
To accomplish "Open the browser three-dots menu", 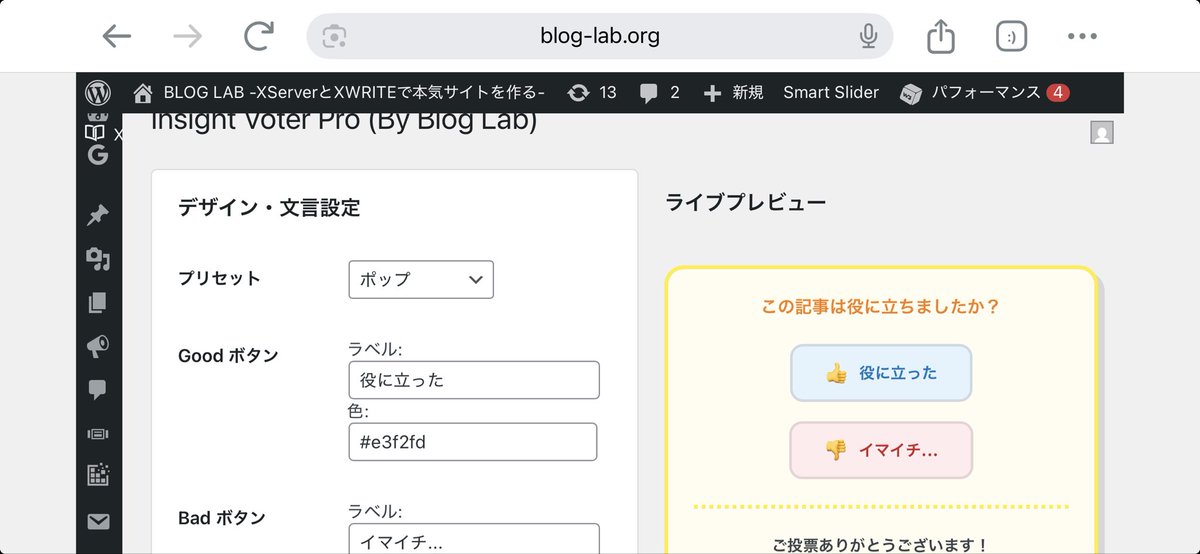I will [1082, 37].
